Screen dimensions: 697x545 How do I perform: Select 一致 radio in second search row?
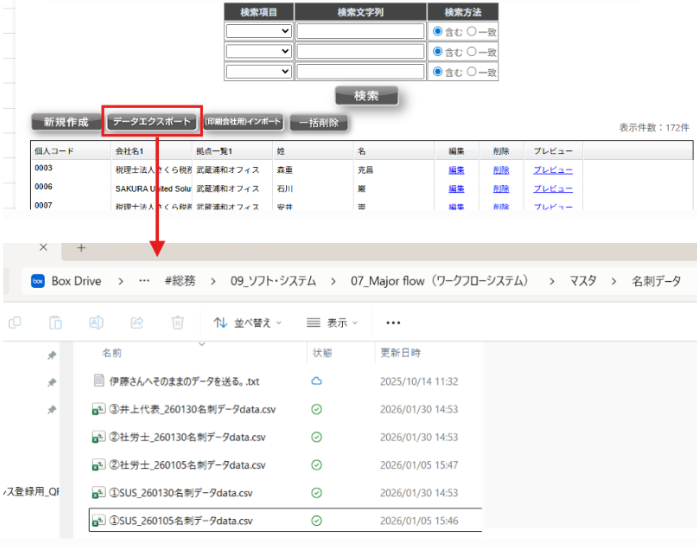472,51
